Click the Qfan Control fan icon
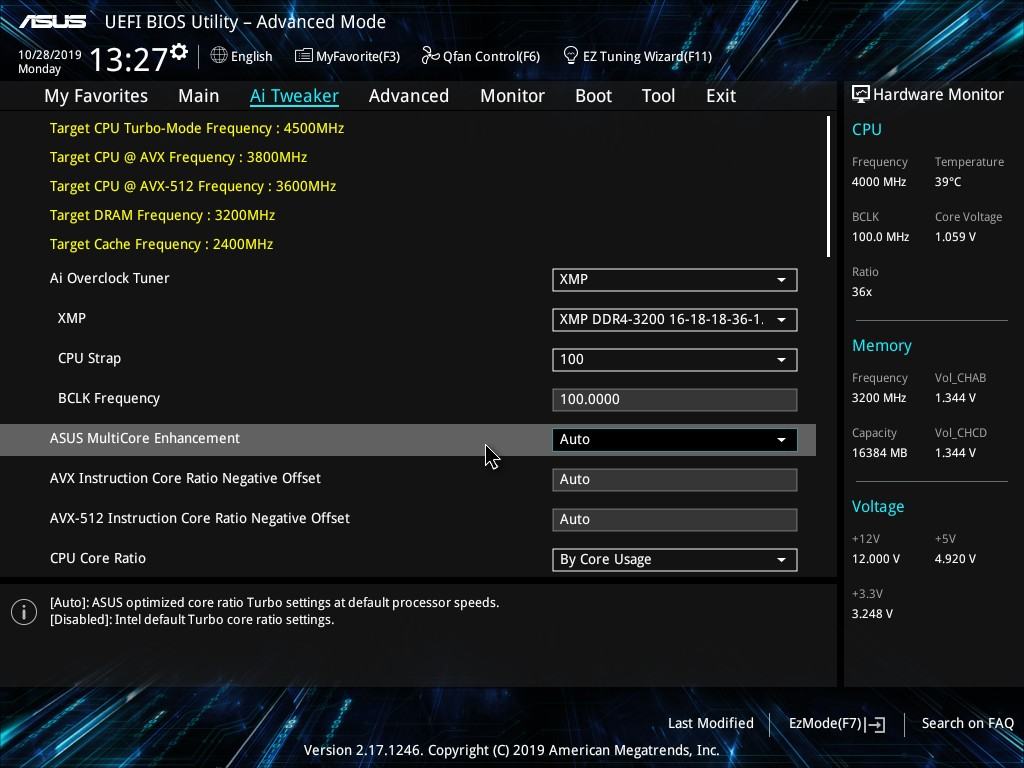 (430, 56)
